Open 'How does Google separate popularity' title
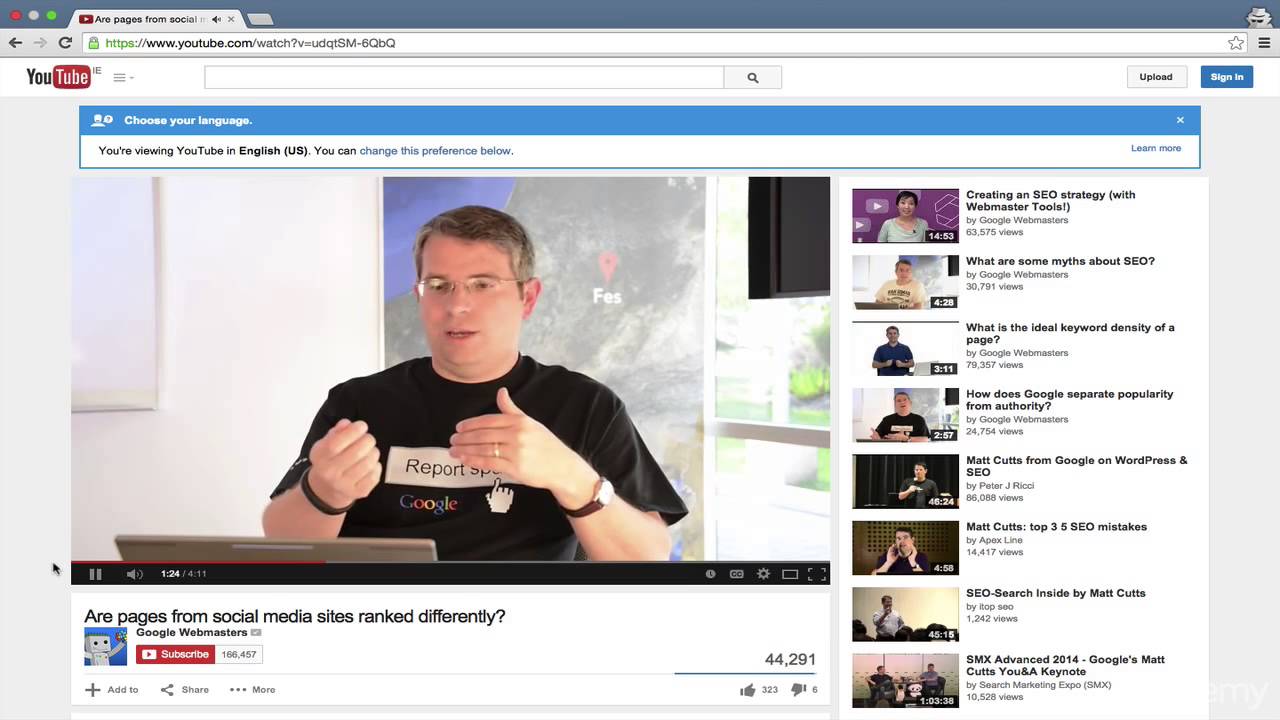 (x=1070, y=400)
